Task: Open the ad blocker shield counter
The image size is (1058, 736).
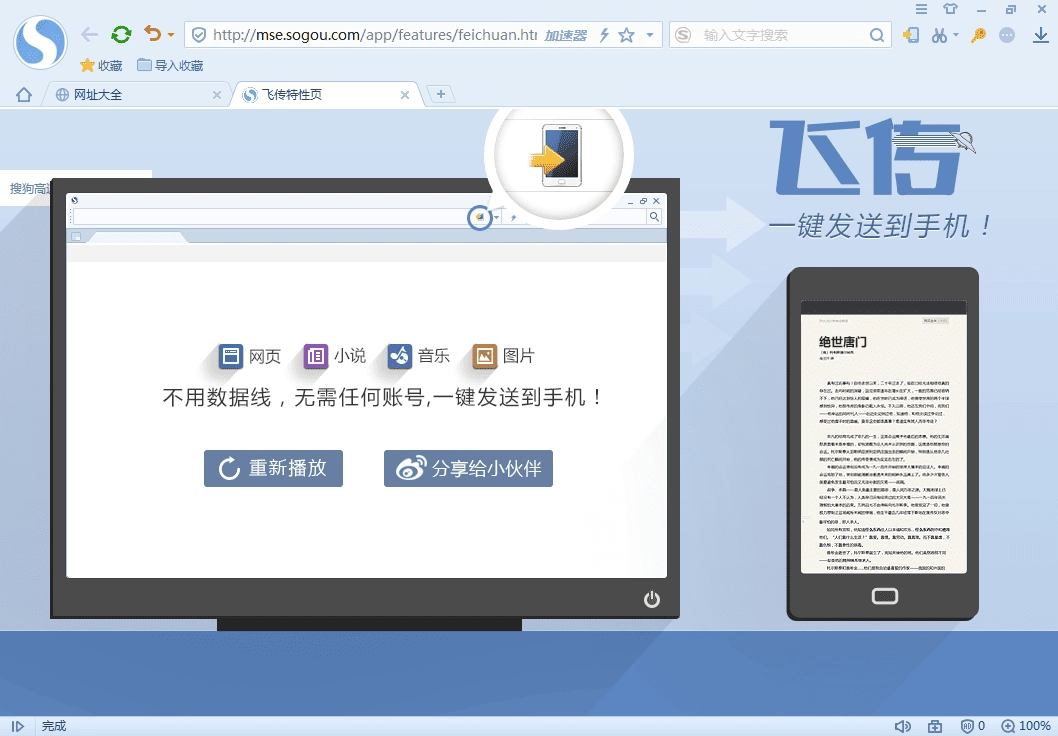Action: [972, 726]
